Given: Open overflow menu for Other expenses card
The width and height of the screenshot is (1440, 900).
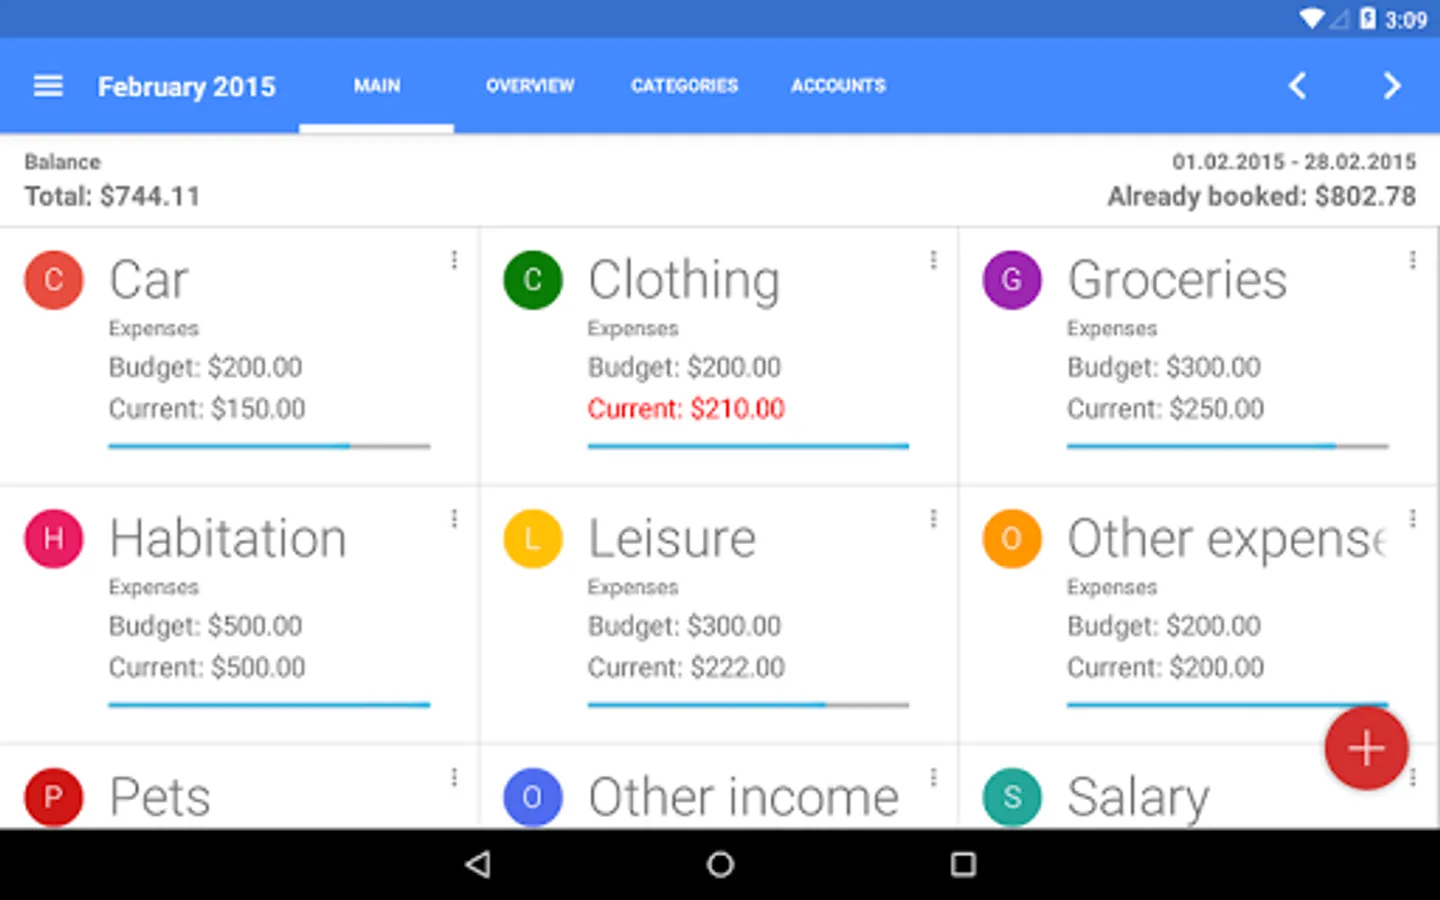Looking at the screenshot, I should 1412,518.
